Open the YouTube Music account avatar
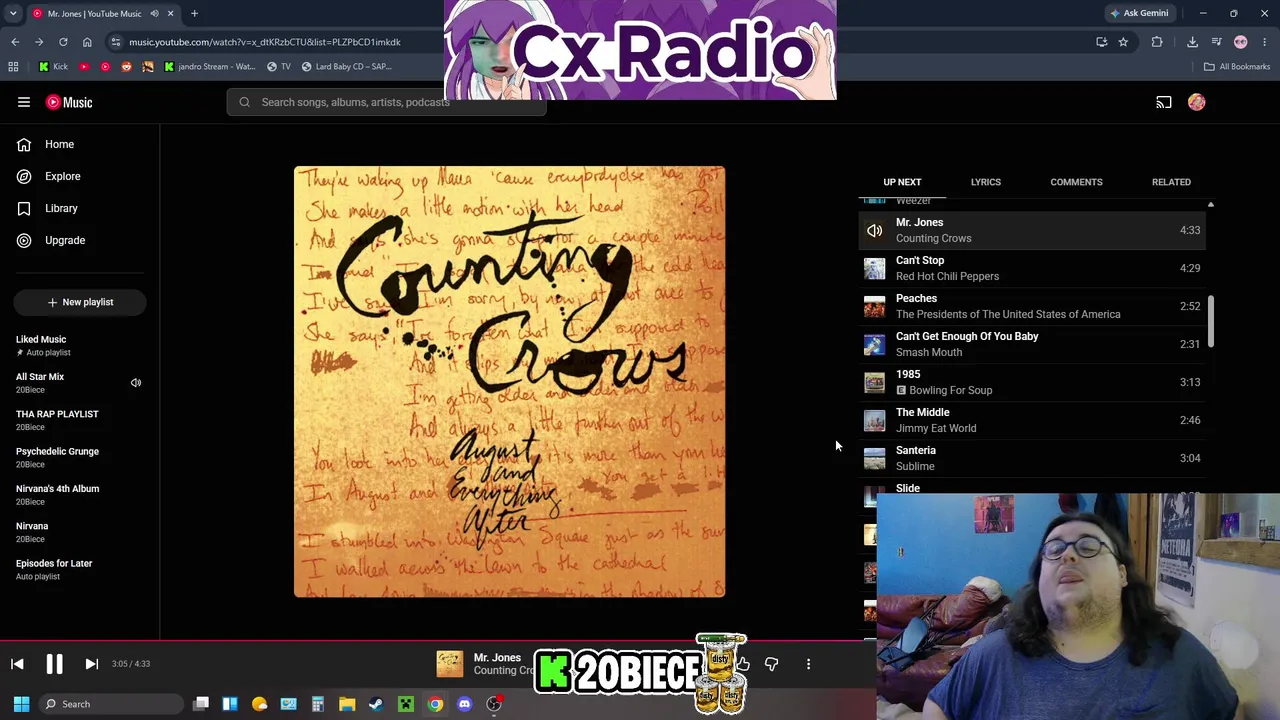 point(1197,102)
